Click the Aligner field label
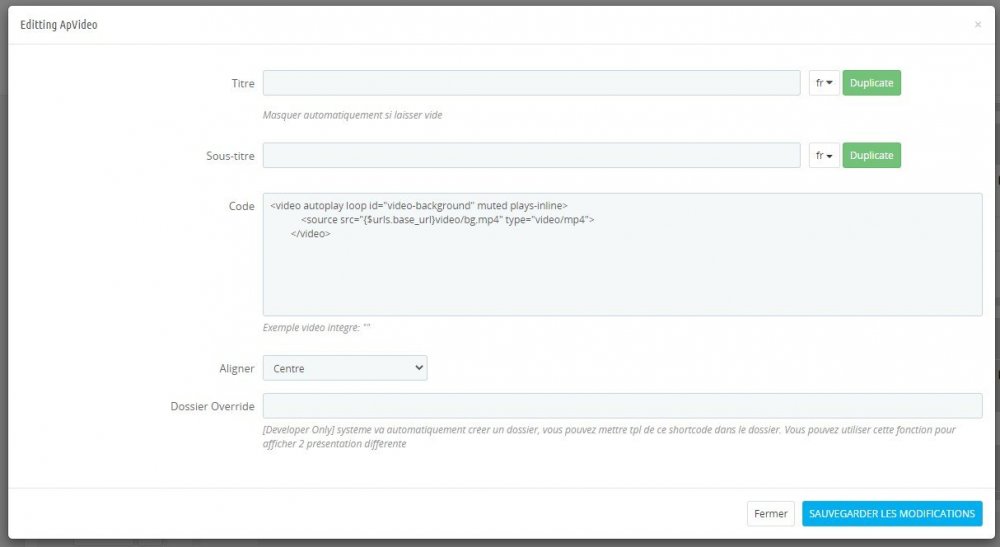Screen dimensions: 1000x547 click(x=237, y=368)
